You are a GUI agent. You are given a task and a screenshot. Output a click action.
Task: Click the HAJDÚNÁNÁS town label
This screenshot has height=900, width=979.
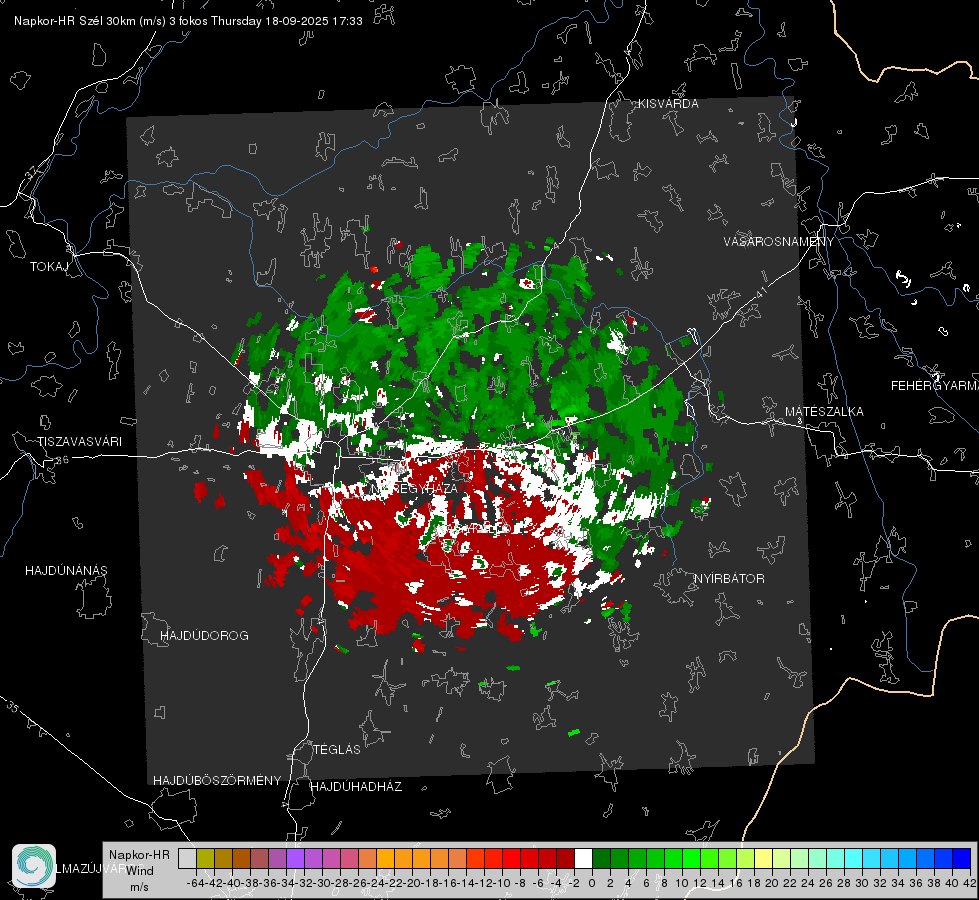66,571
